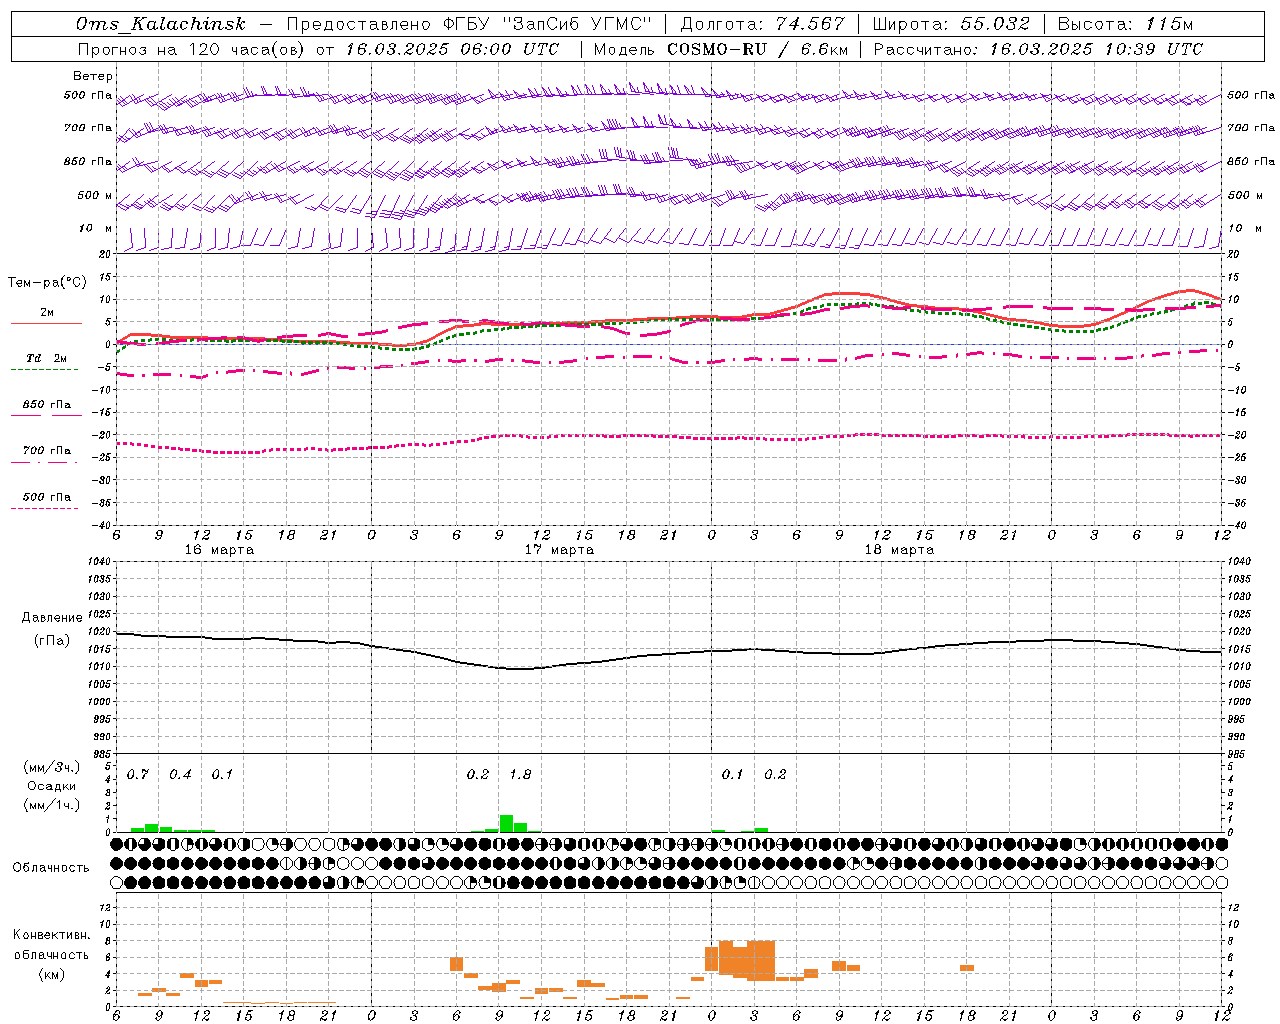Select the 1.8 precipitation value

tap(520, 775)
